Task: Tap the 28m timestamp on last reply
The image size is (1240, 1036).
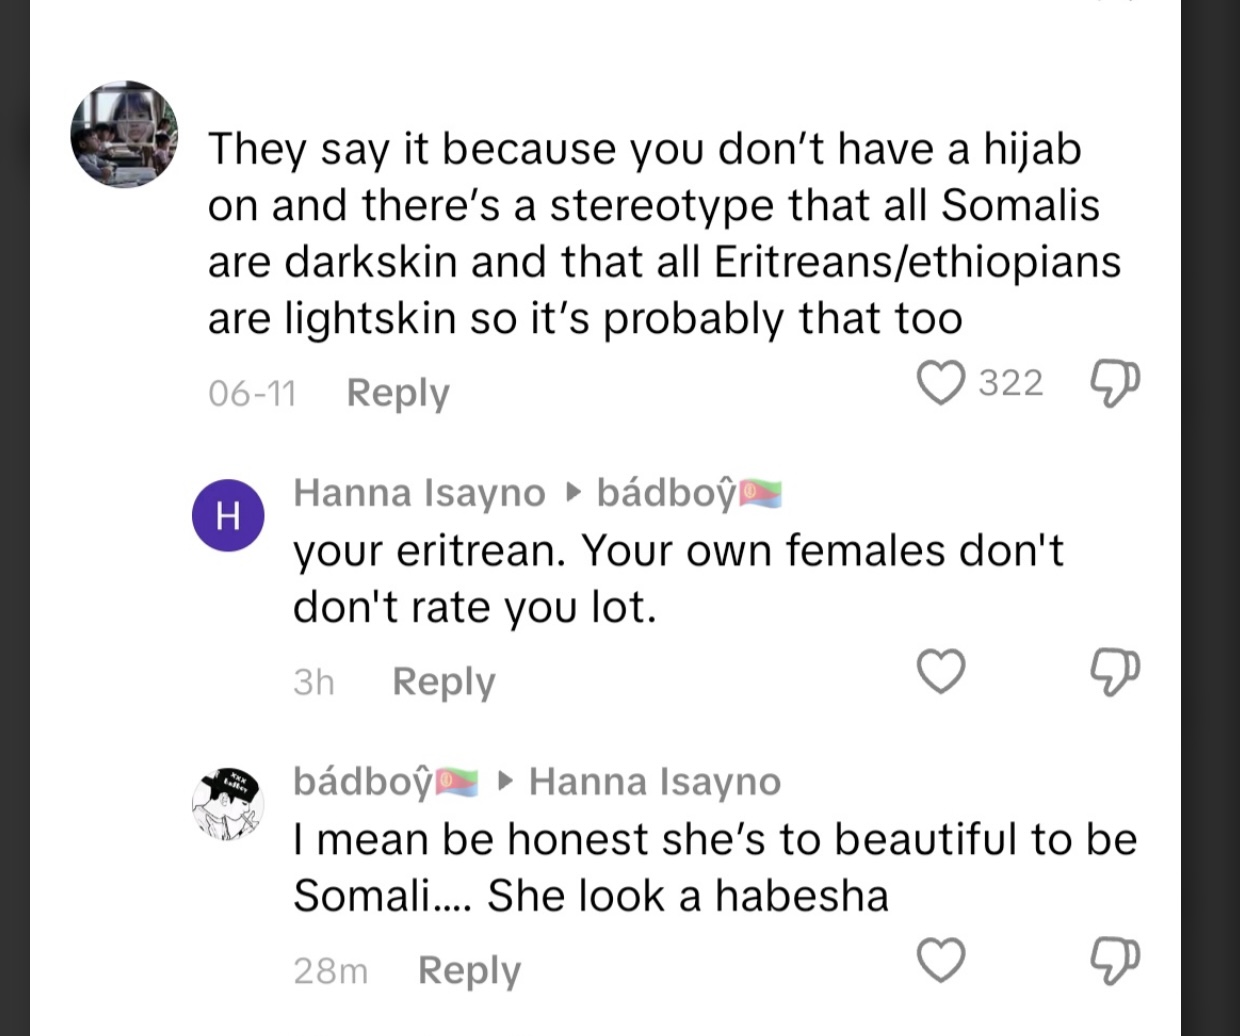Action: pos(330,971)
